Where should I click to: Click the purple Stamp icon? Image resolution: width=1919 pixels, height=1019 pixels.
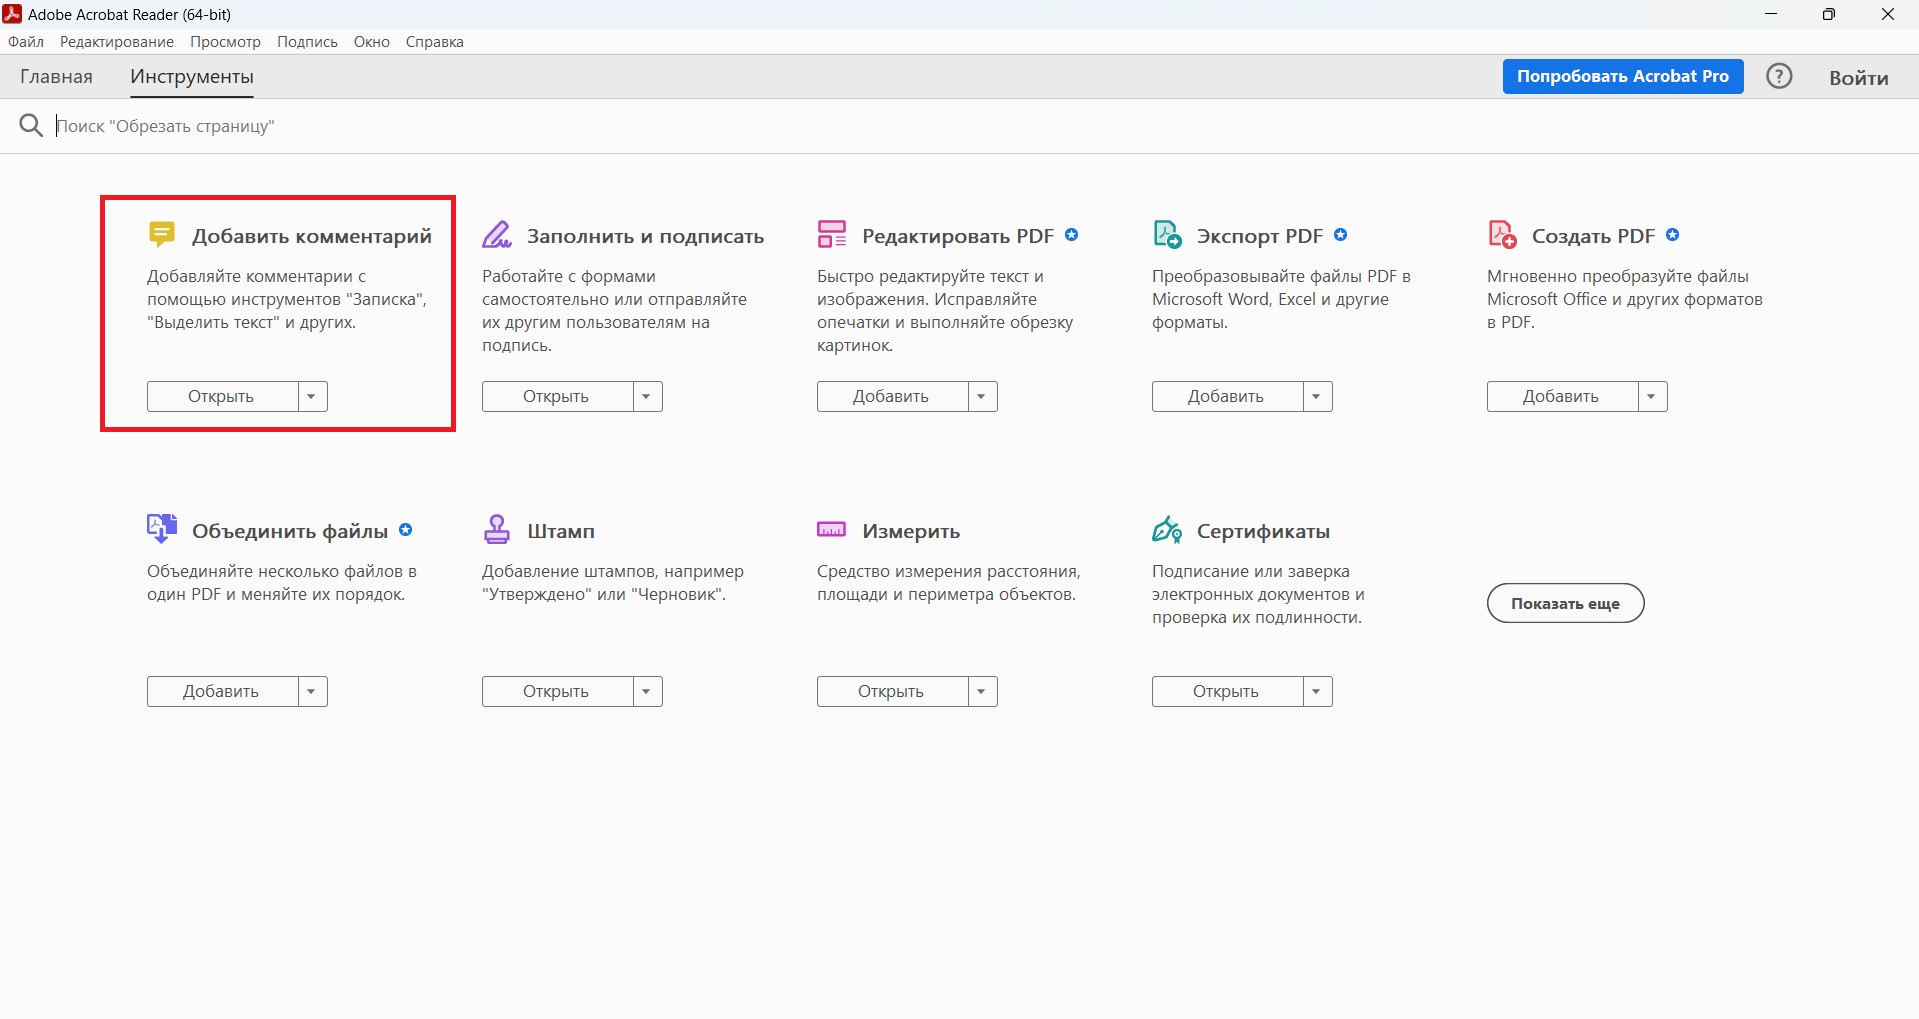coord(497,529)
